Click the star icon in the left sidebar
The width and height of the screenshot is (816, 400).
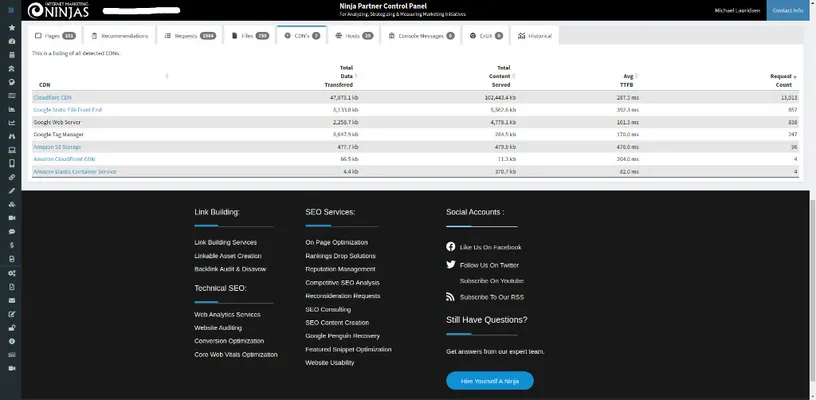coord(11,28)
